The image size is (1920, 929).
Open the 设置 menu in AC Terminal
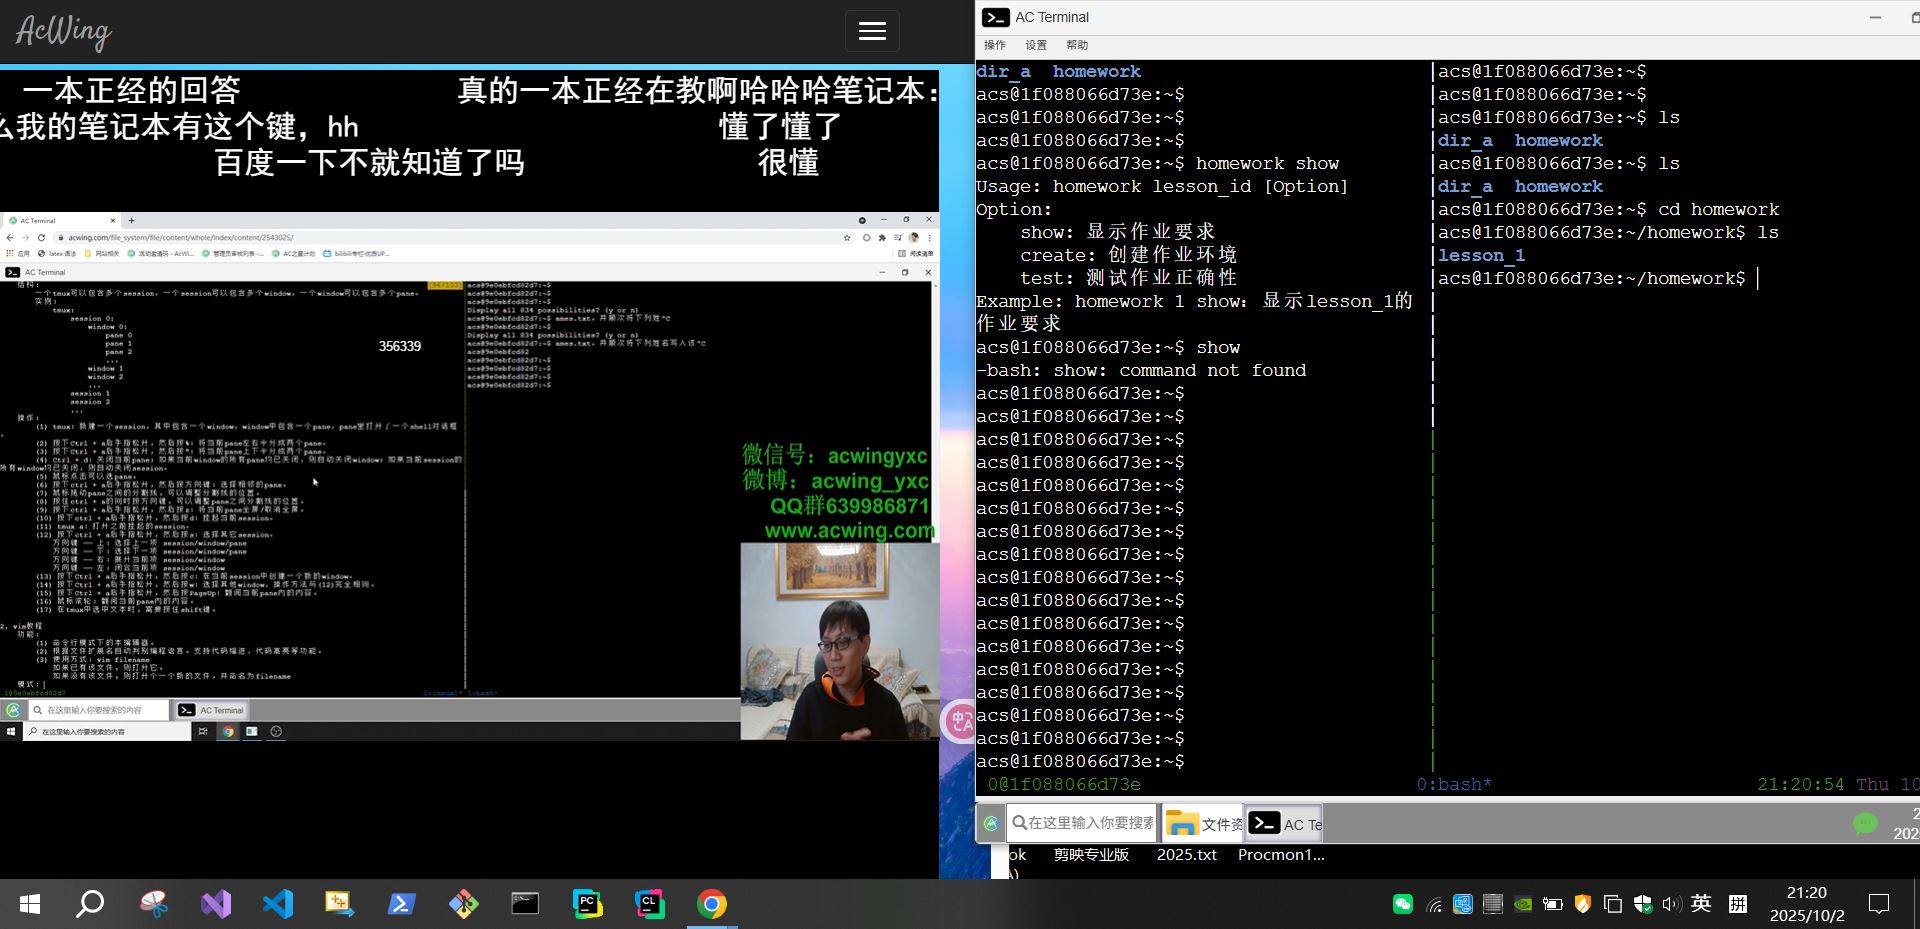click(1035, 45)
